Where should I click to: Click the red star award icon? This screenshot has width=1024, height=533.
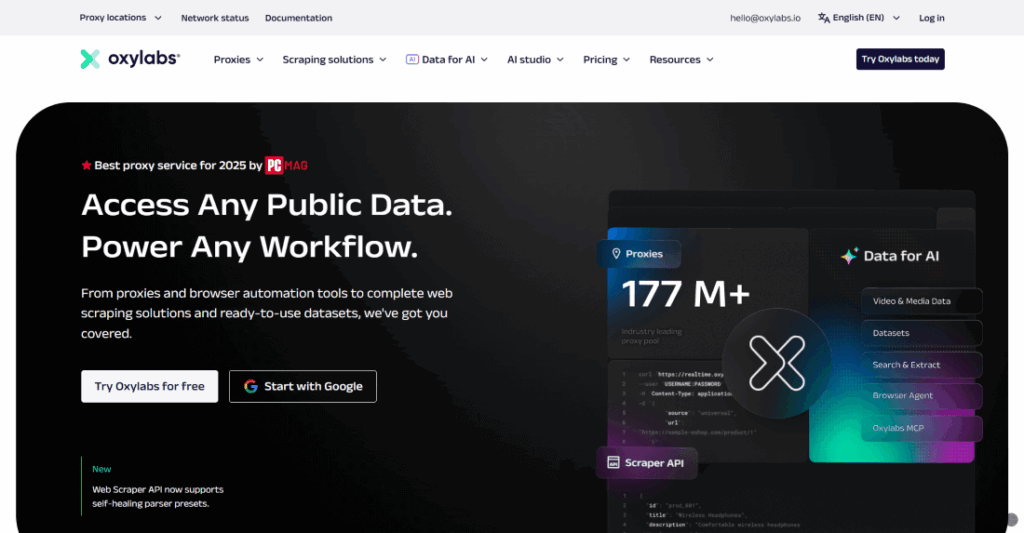click(x=86, y=165)
